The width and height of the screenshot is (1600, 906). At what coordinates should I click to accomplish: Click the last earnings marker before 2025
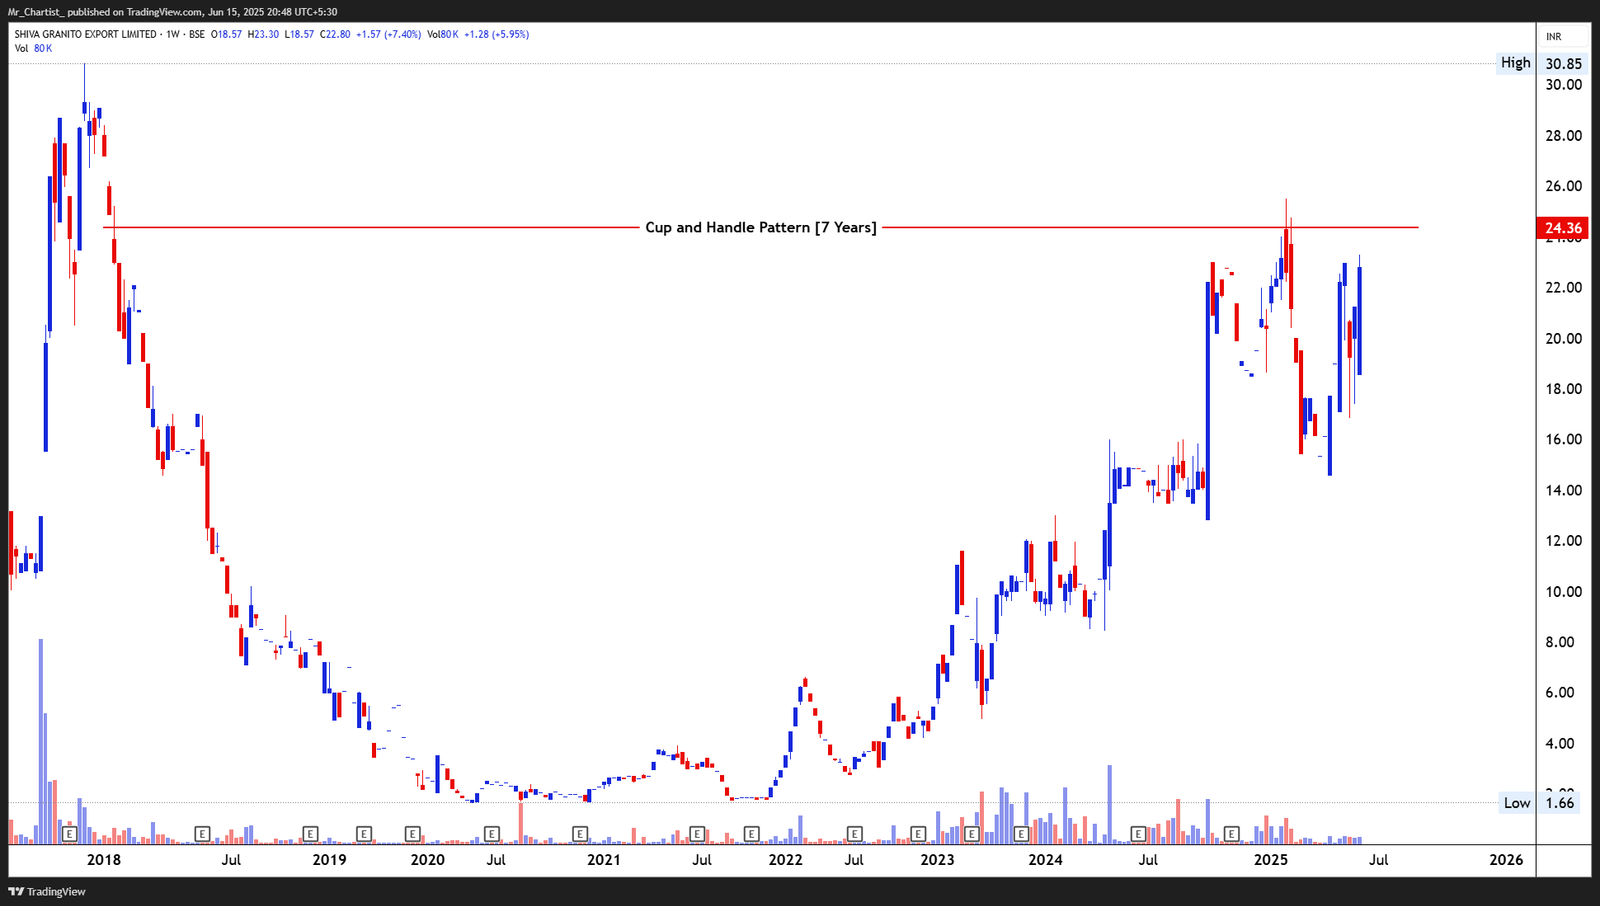pyautogui.click(x=1232, y=833)
